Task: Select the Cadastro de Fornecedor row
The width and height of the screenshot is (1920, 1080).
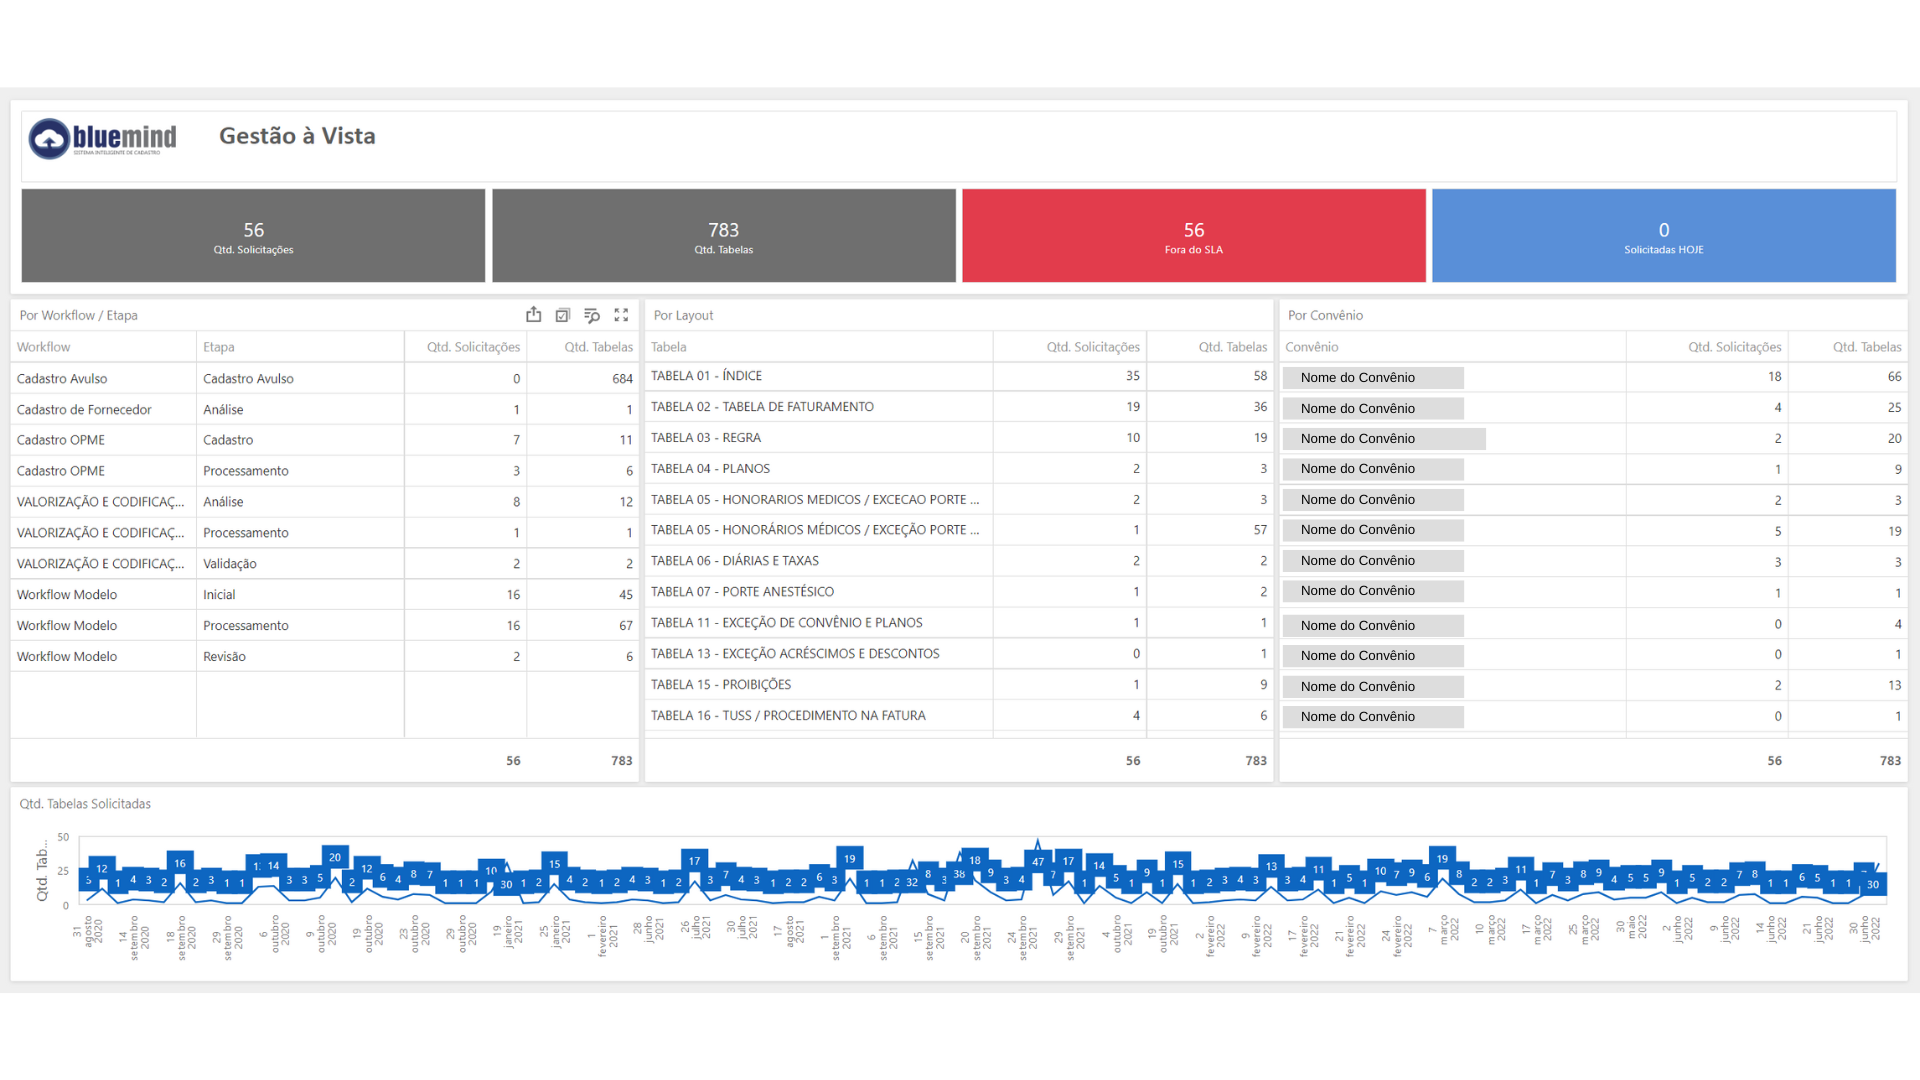Action: click(x=324, y=409)
